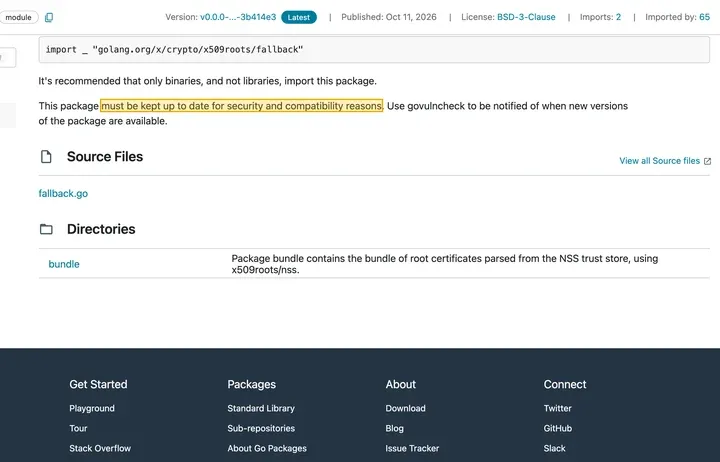The image size is (720, 462).
Task: Open the bundle directory
Action: click(x=64, y=264)
